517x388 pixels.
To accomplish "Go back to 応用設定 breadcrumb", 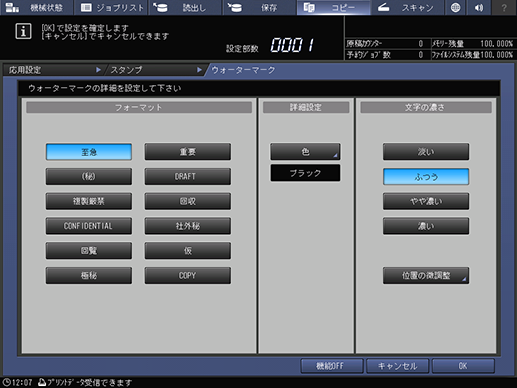I will coord(53,70).
